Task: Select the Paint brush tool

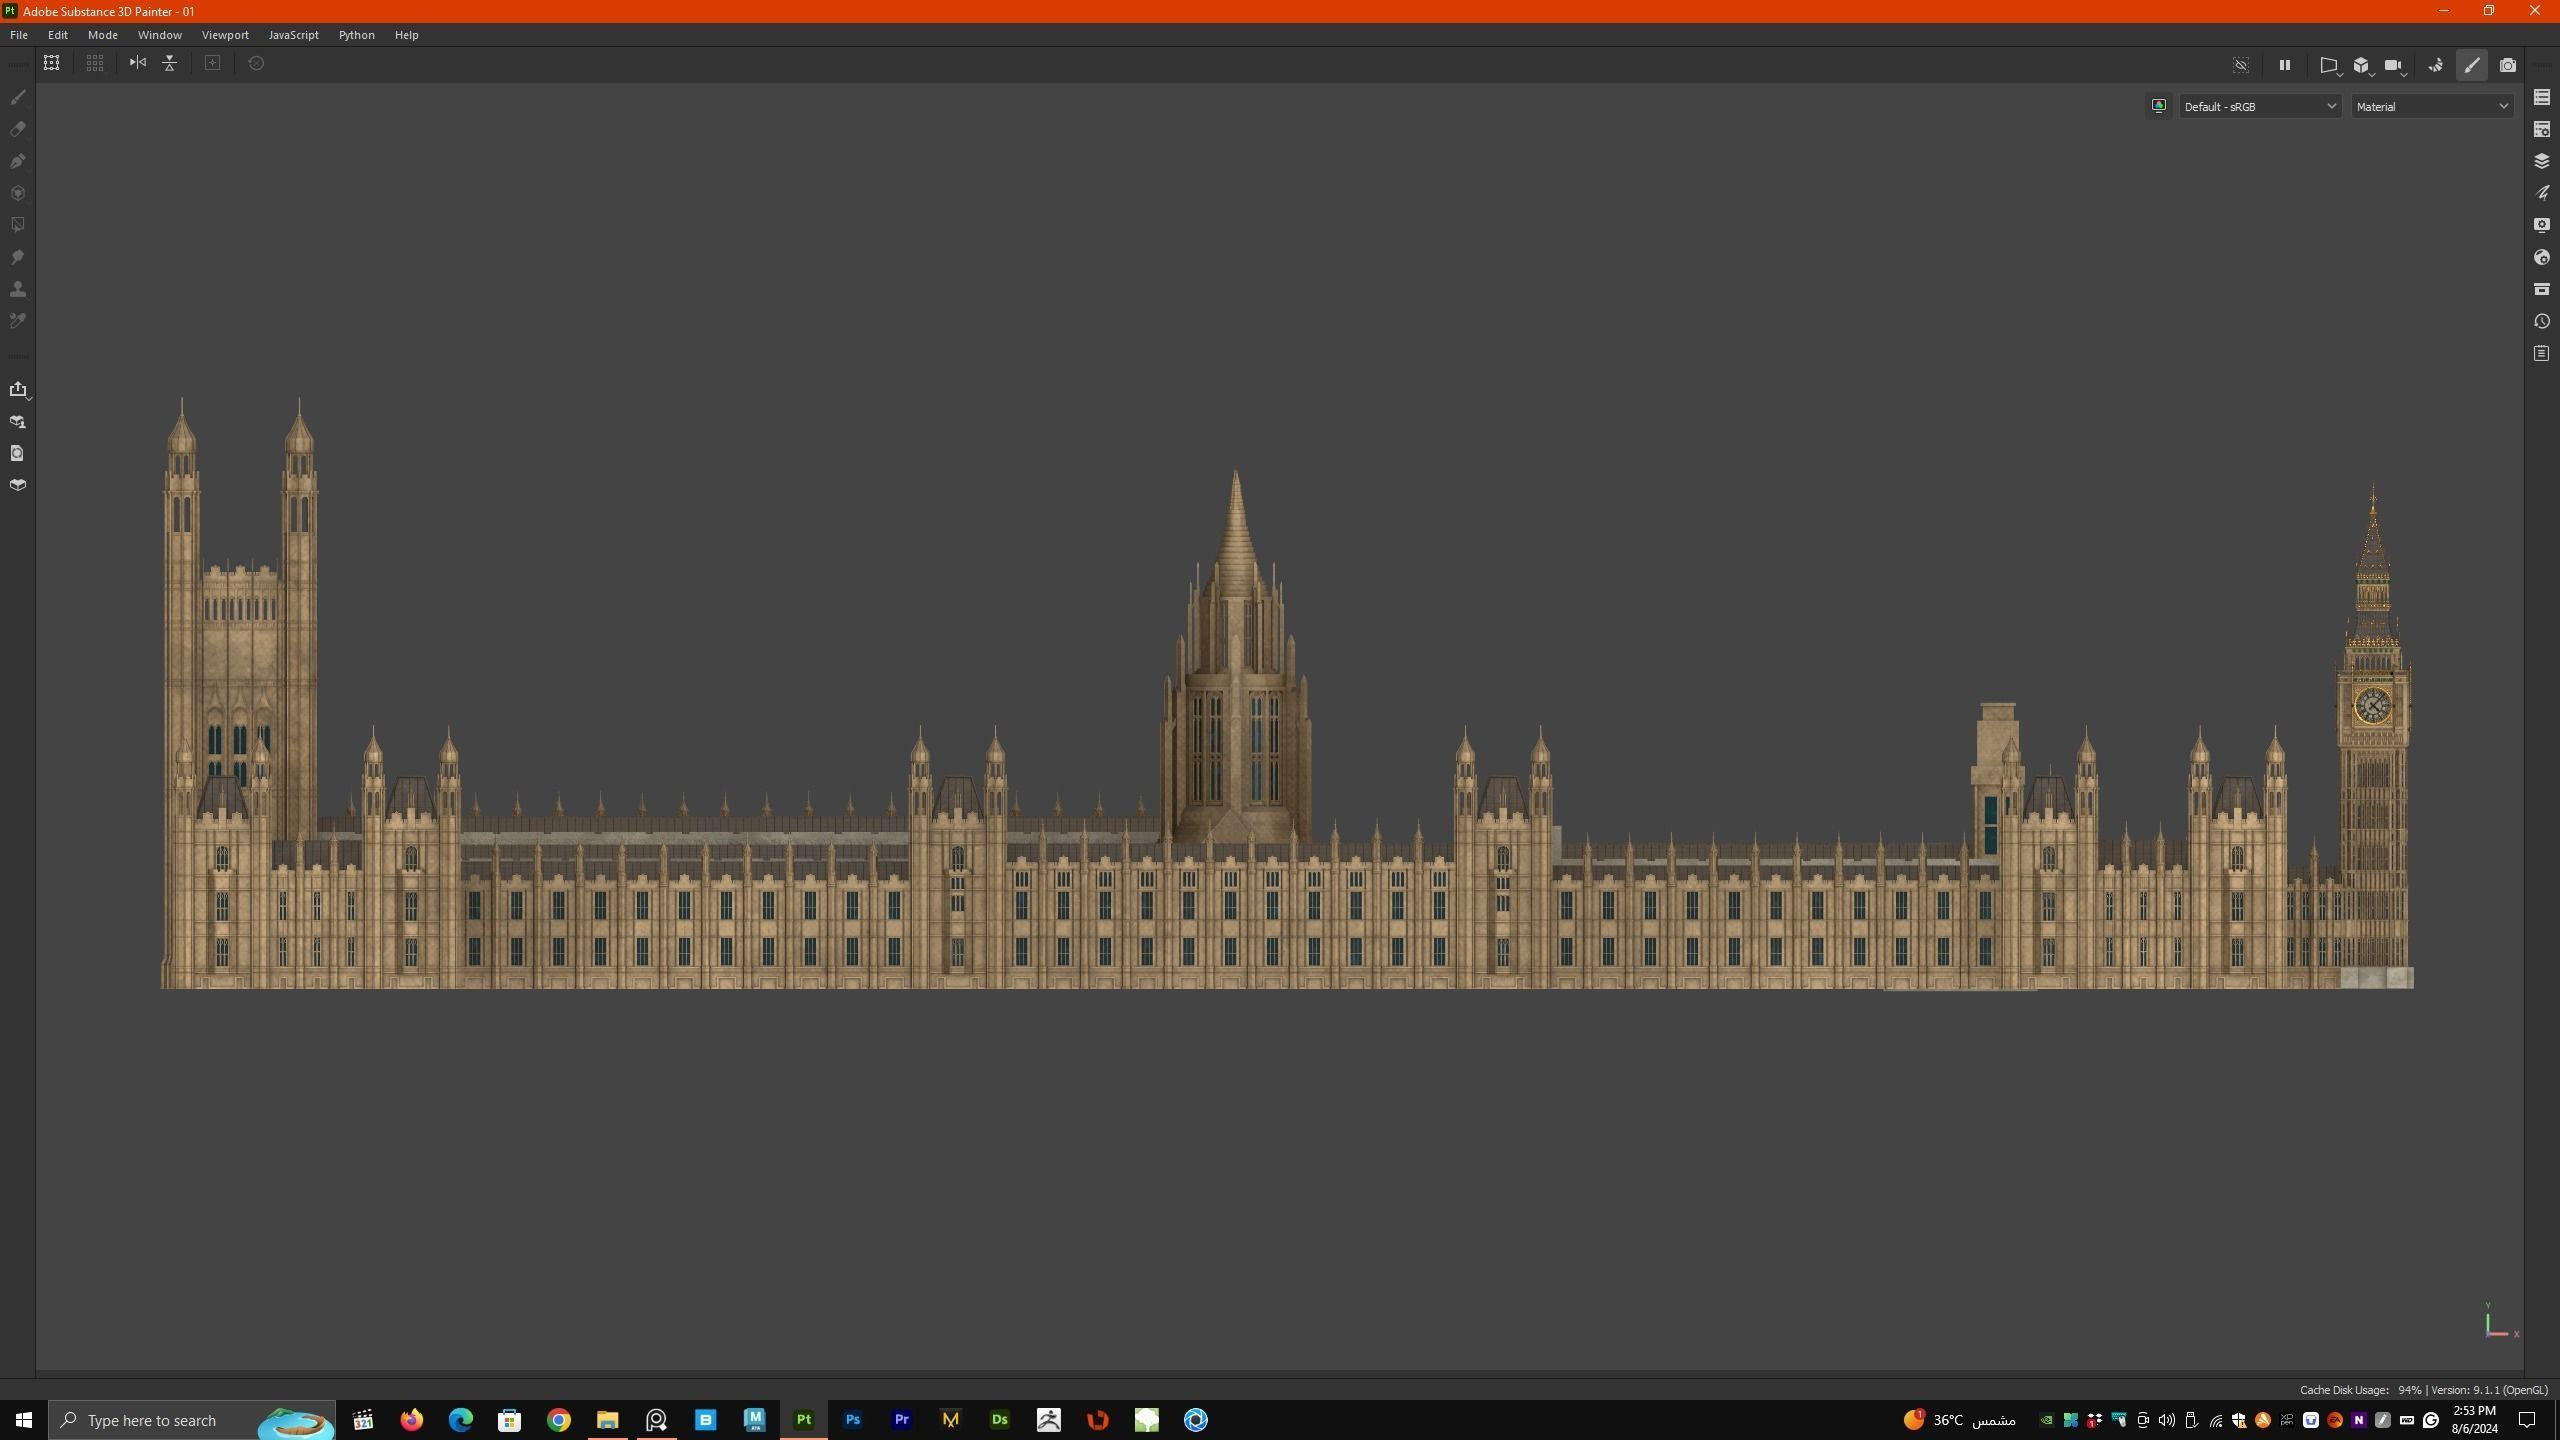Action: point(18,97)
